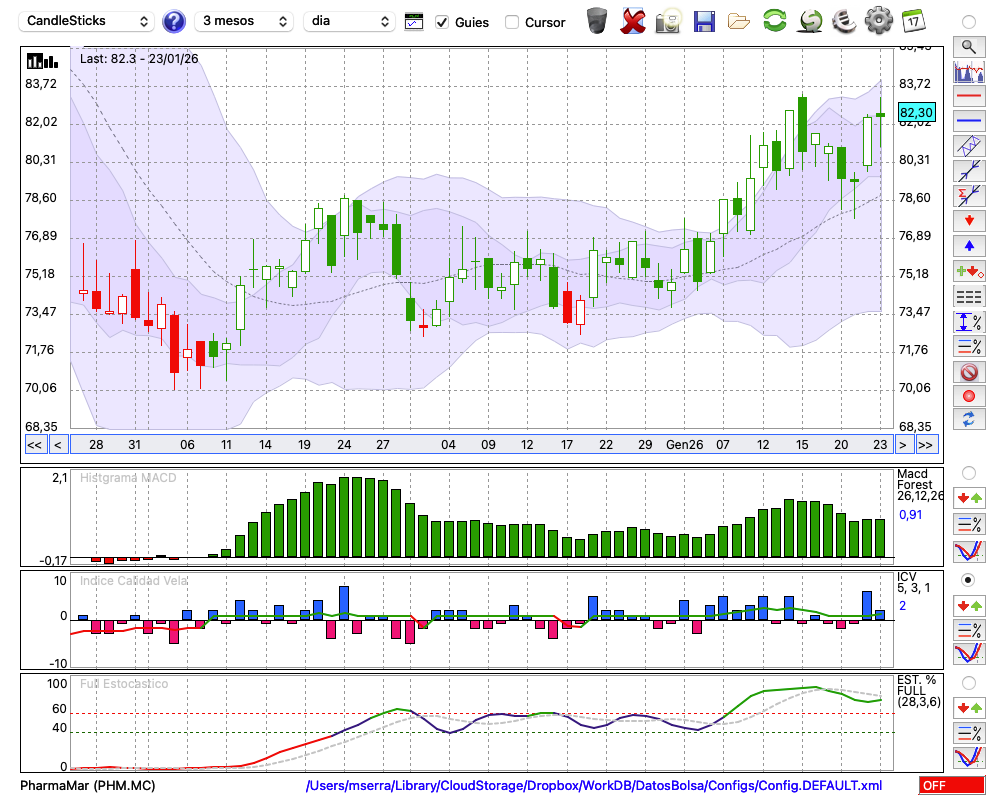Image resolution: width=1000 pixels, height=800 pixels.
Task: Select the radio button beside Macd Forest panel
Action: tap(968, 472)
